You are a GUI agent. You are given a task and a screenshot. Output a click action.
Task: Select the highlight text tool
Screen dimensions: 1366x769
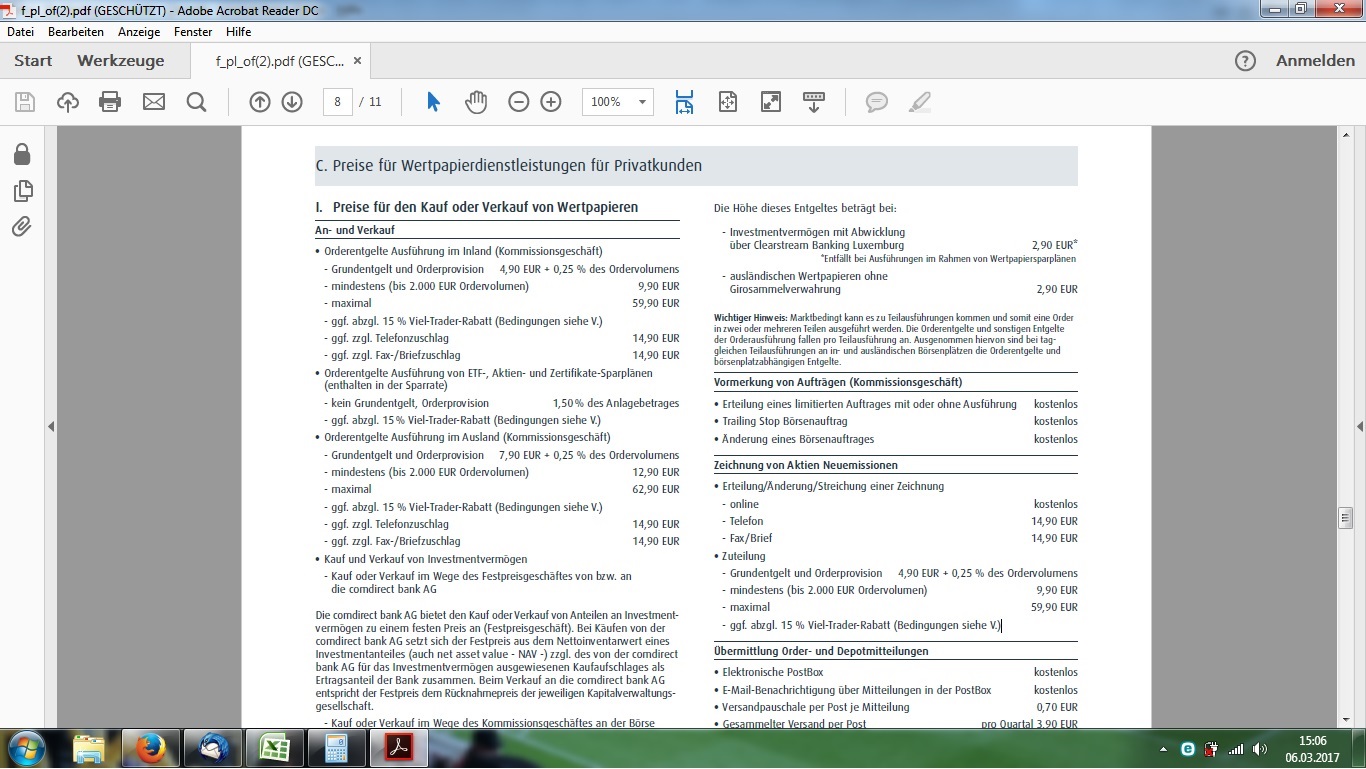coord(920,102)
